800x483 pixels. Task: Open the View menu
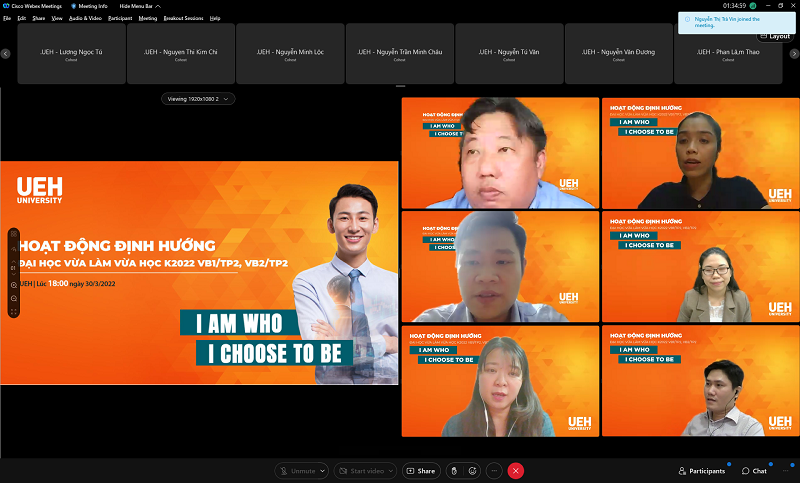(57, 18)
